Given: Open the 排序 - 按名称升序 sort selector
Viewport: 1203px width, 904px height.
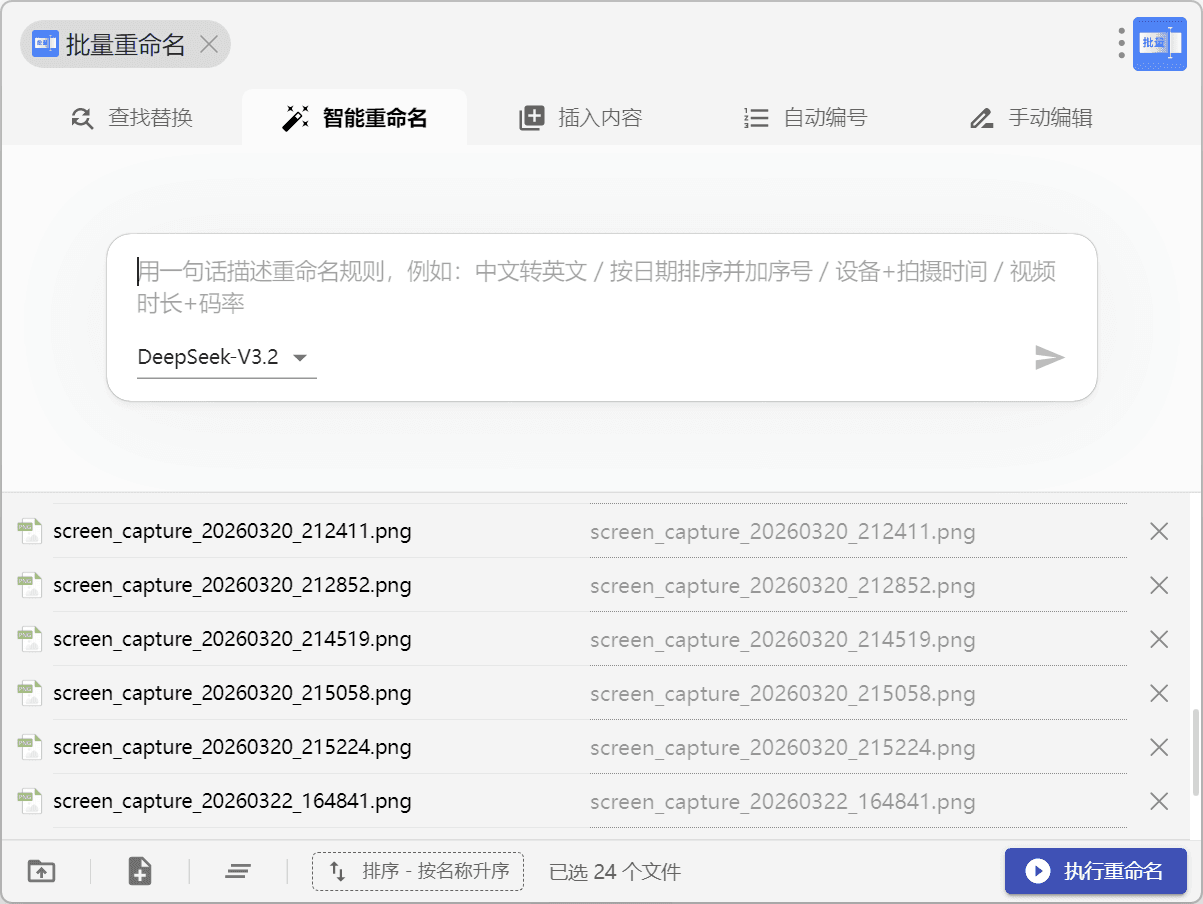Looking at the screenshot, I should [x=418, y=871].
